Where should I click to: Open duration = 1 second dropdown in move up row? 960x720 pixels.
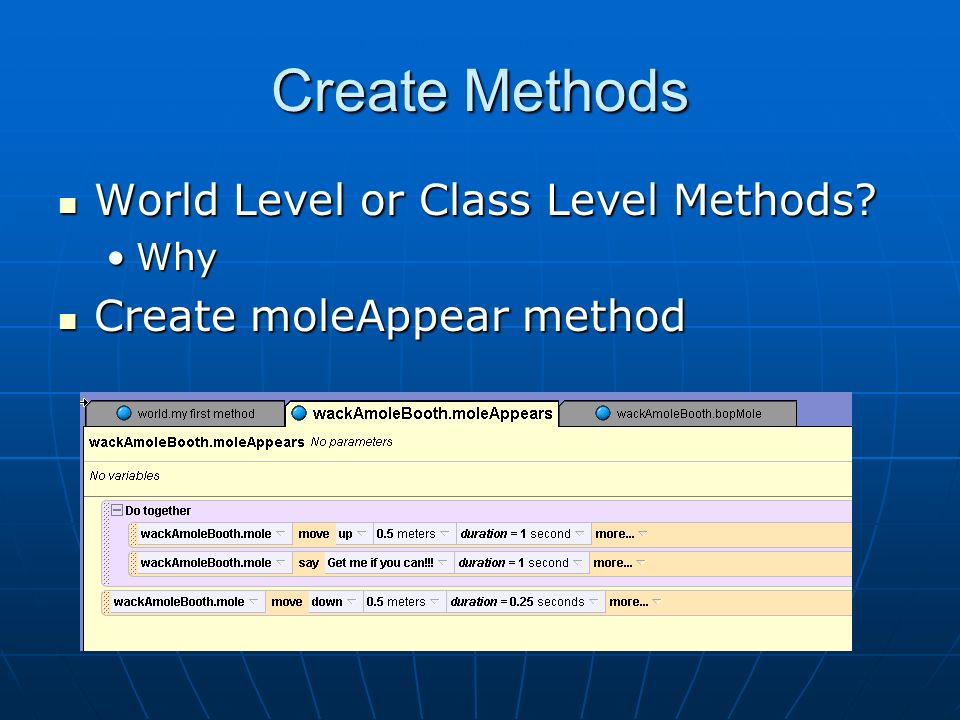pos(522,534)
